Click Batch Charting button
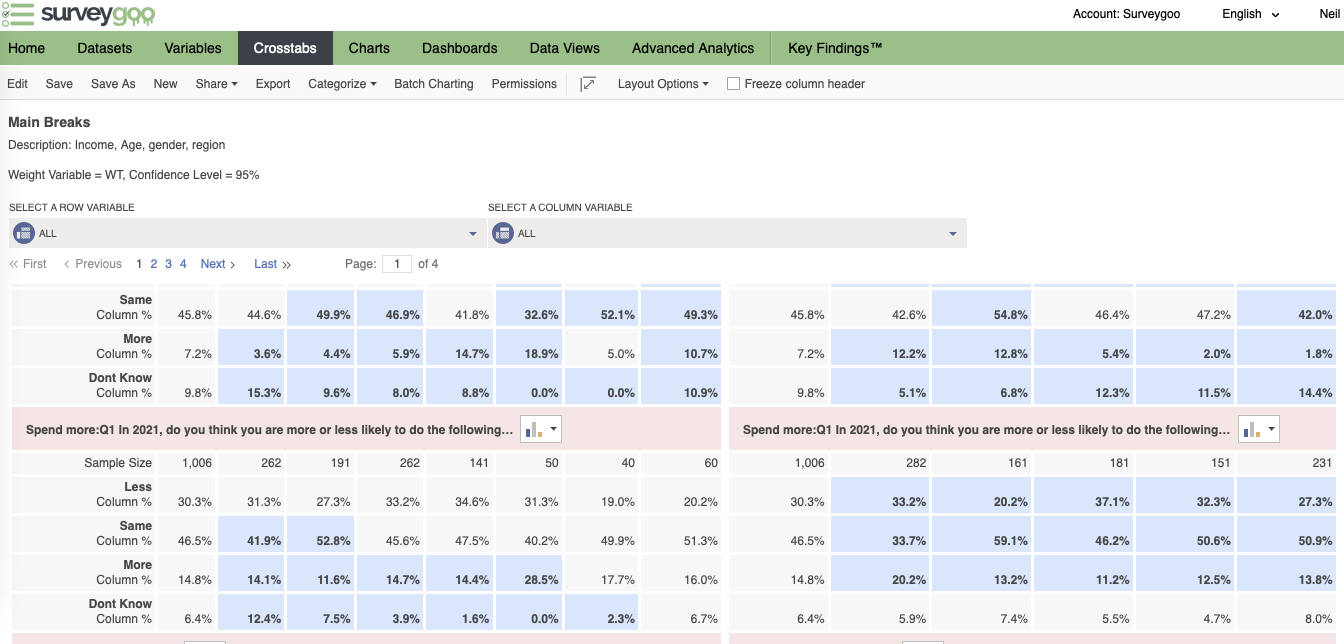This screenshot has width=1344, height=644. click(434, 84)
